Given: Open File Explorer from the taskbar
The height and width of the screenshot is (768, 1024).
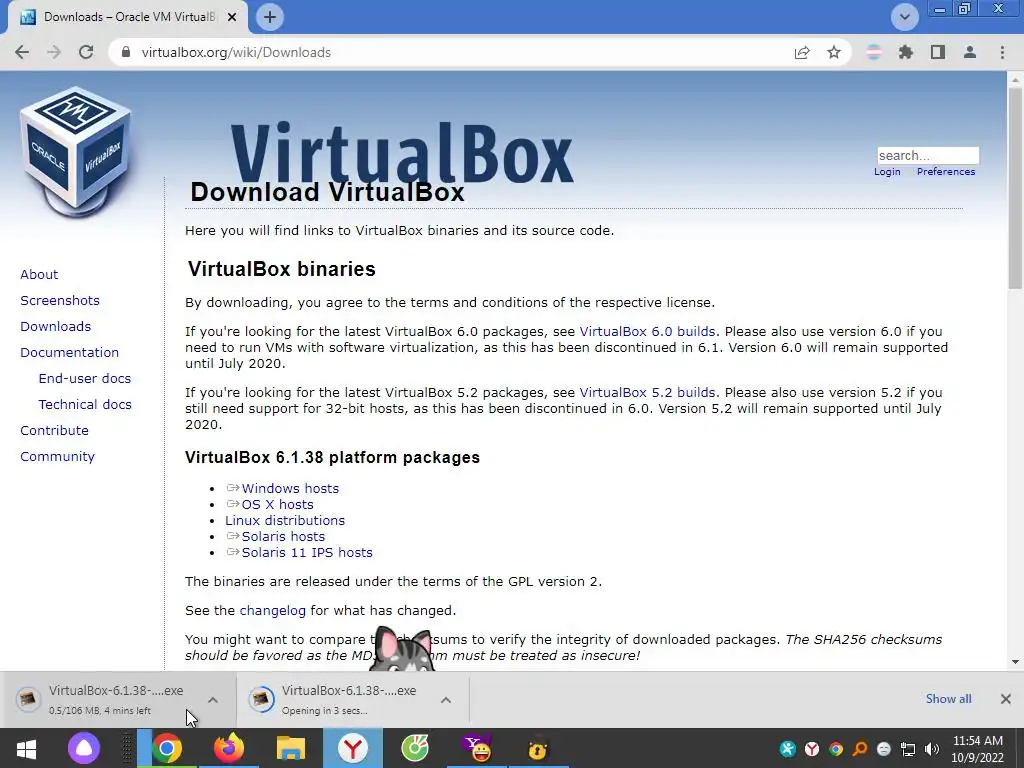Looking at the screenshot, I should coord(291,748).
